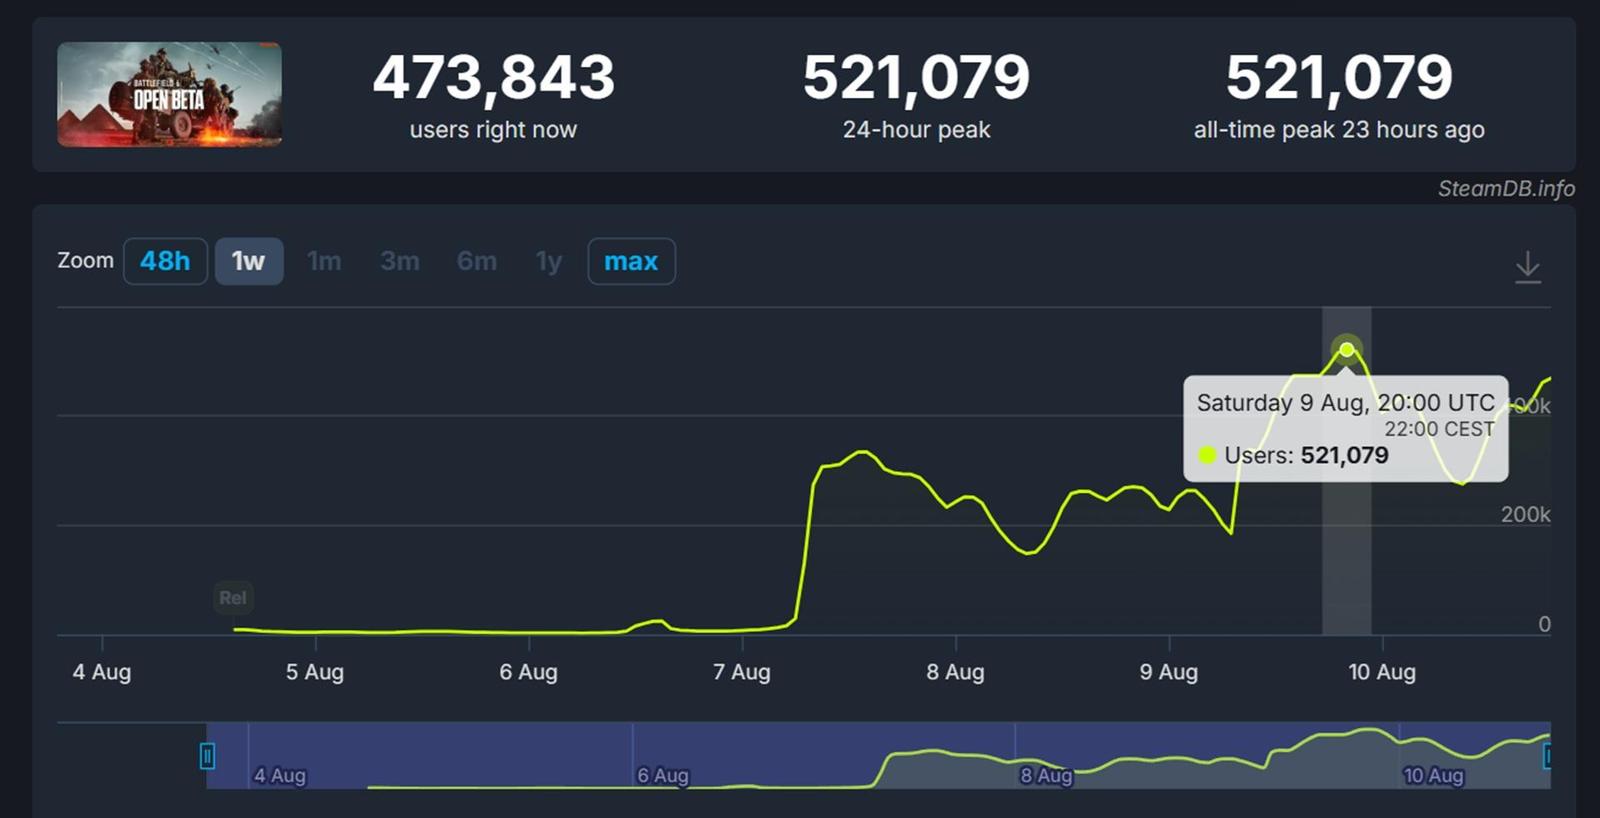
Task: Click the highlighted peak data point
Action: (x=1347, y=349)
